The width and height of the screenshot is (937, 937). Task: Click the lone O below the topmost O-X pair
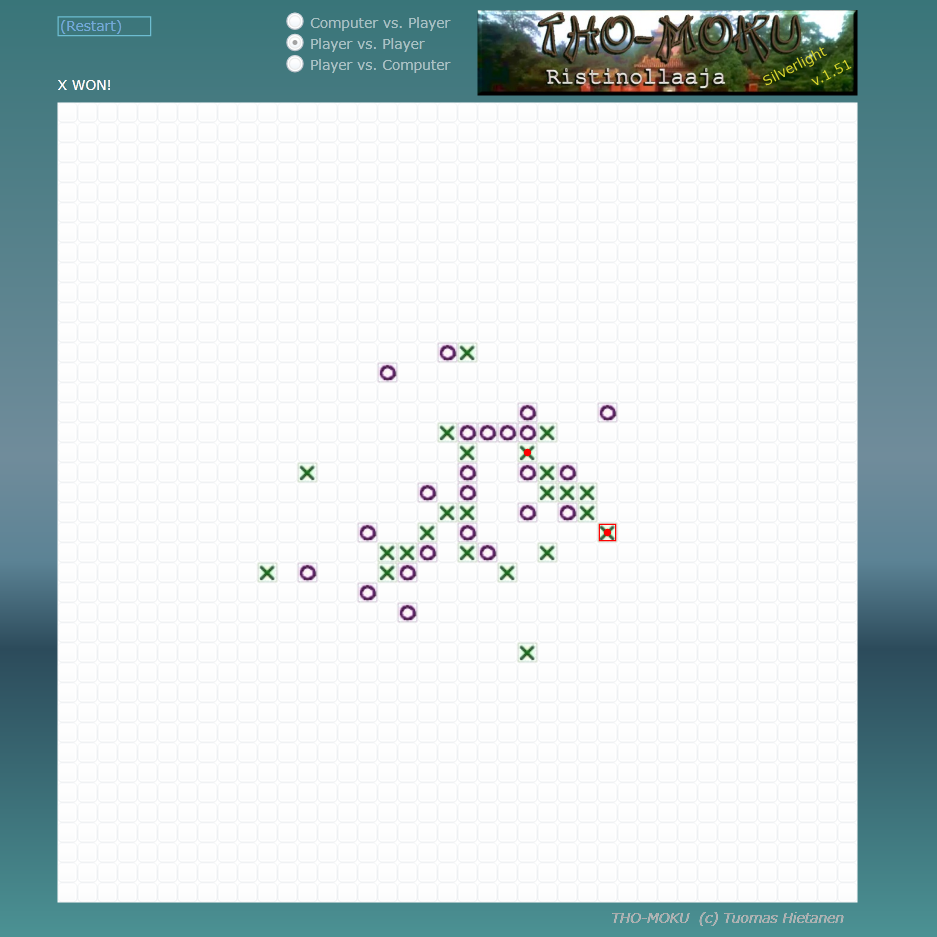[x=387, y=373]
